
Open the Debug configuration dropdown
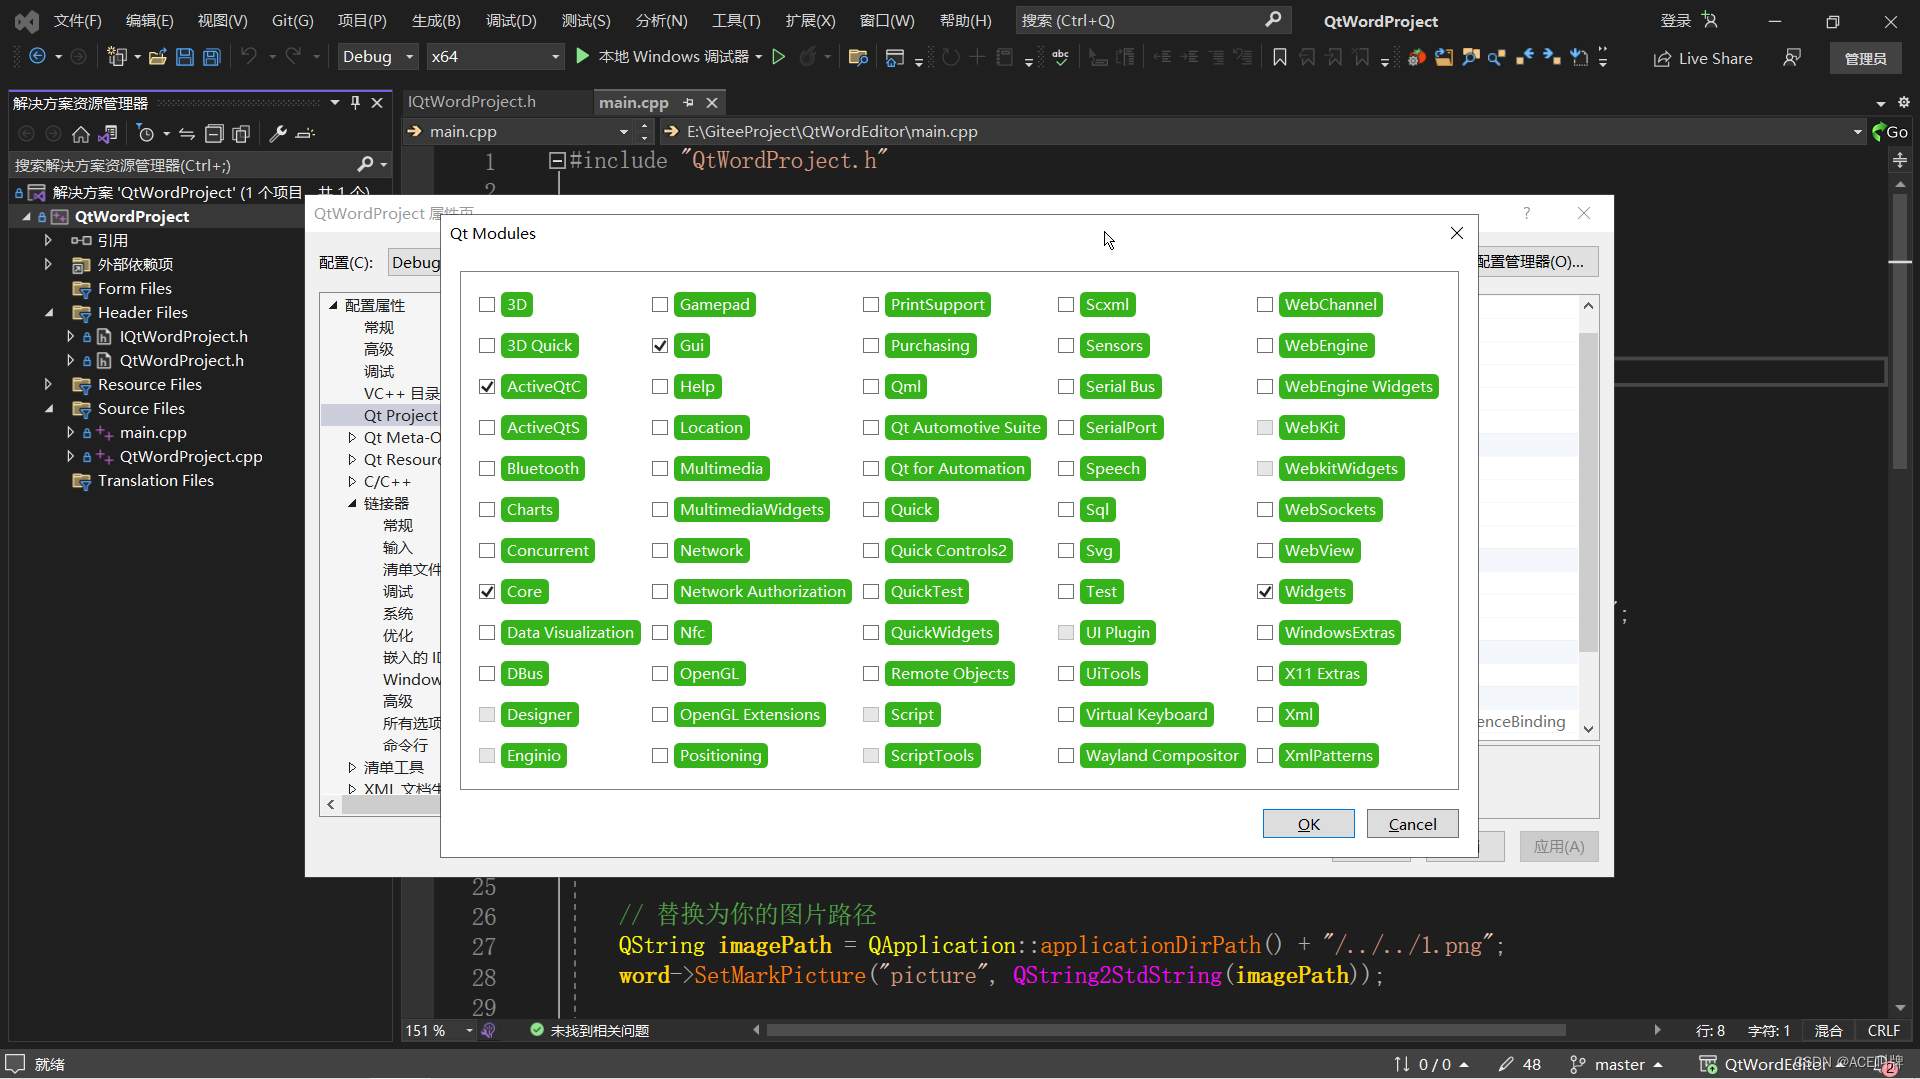[x=376, y=57]
